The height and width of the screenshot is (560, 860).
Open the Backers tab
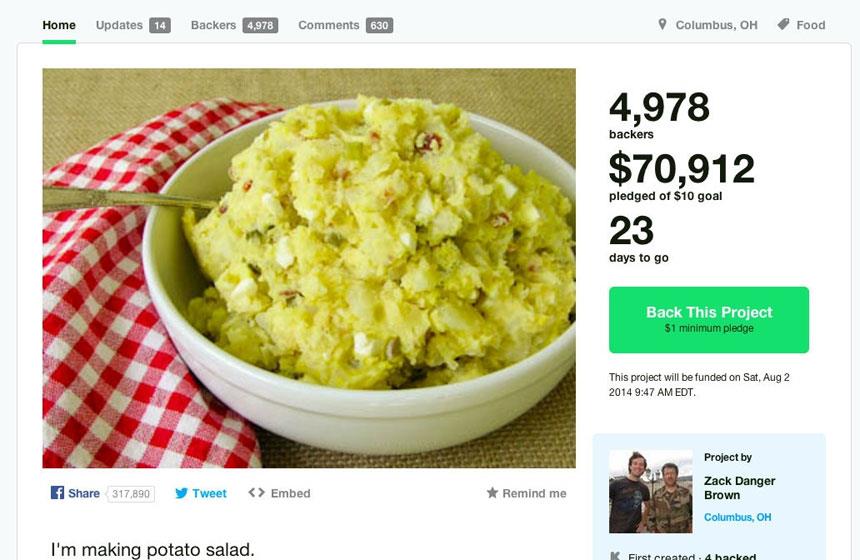[x=234, y=25]
